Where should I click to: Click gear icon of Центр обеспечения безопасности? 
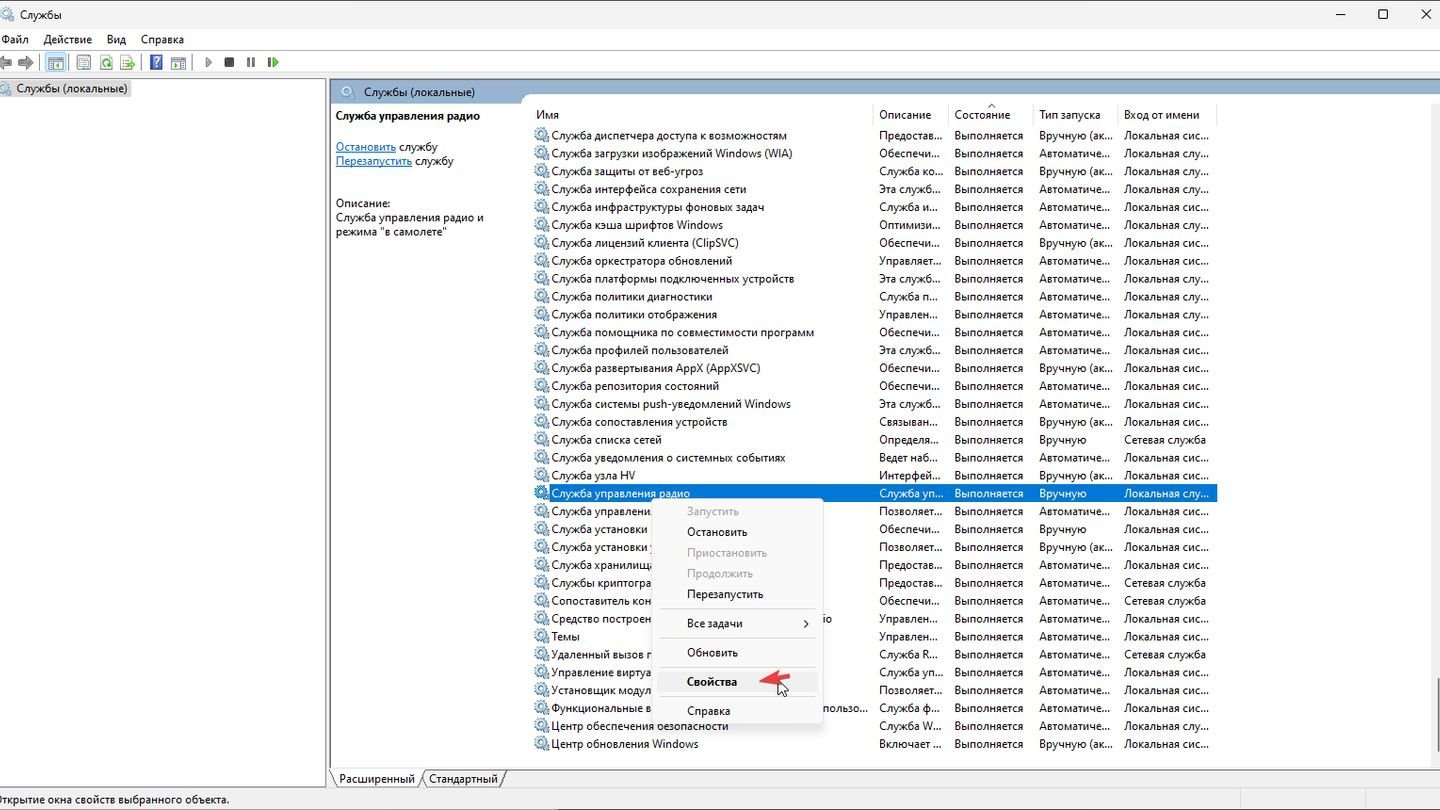542,726
